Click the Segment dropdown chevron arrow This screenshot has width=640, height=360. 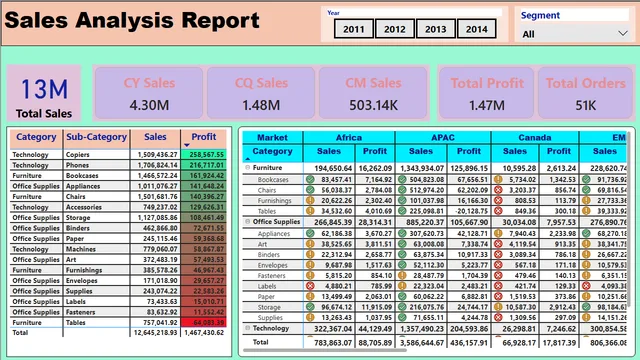pyautogui.click(x=622, y=33)
